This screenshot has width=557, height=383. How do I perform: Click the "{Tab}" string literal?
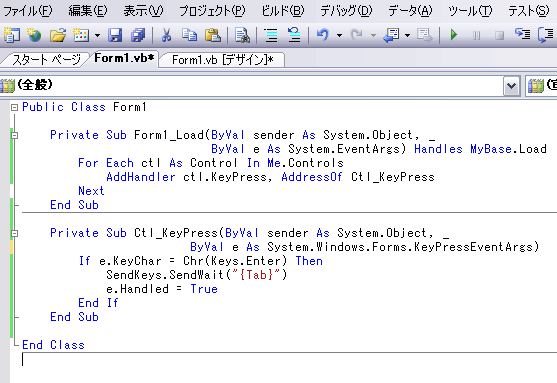[x=256, y=275]
